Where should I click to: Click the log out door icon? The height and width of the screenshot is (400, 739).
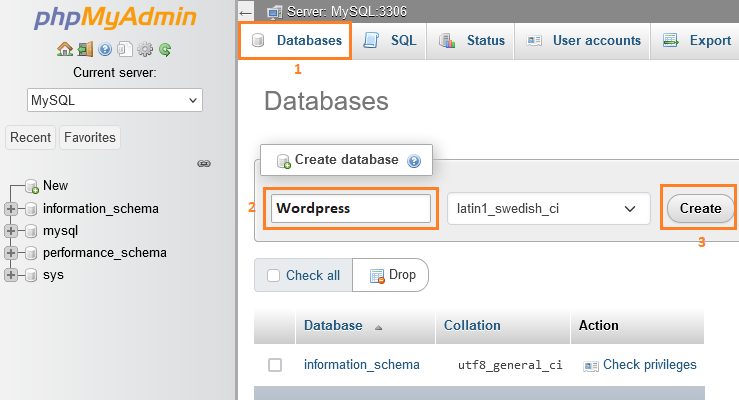tap(85, 49)
